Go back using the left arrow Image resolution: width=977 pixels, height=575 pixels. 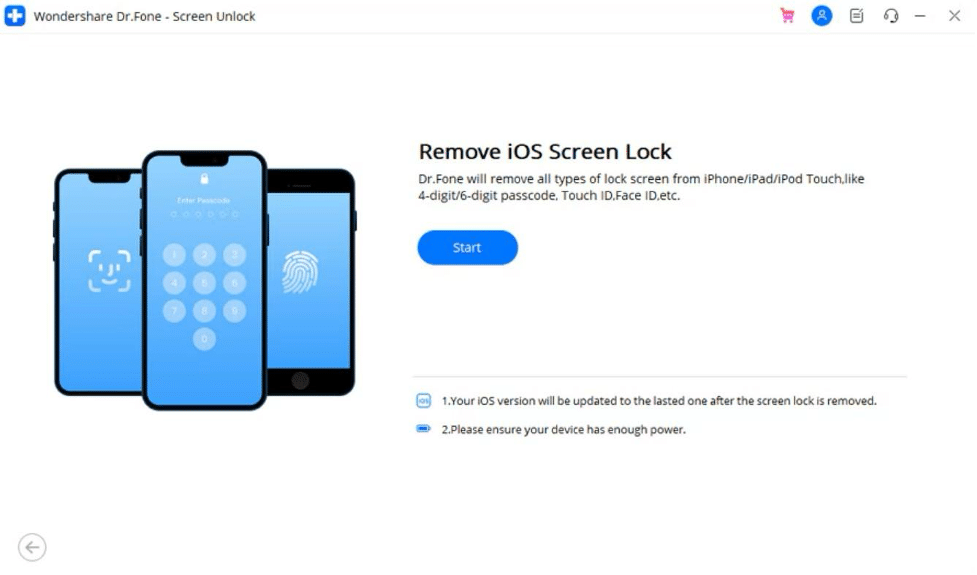(32, 548)
